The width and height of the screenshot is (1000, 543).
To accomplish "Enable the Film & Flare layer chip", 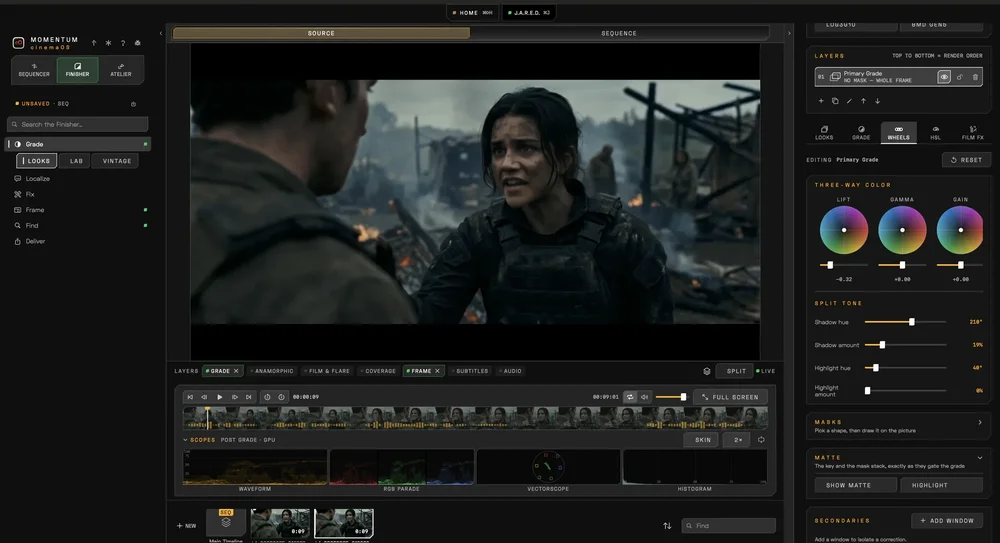I will 327,371.
